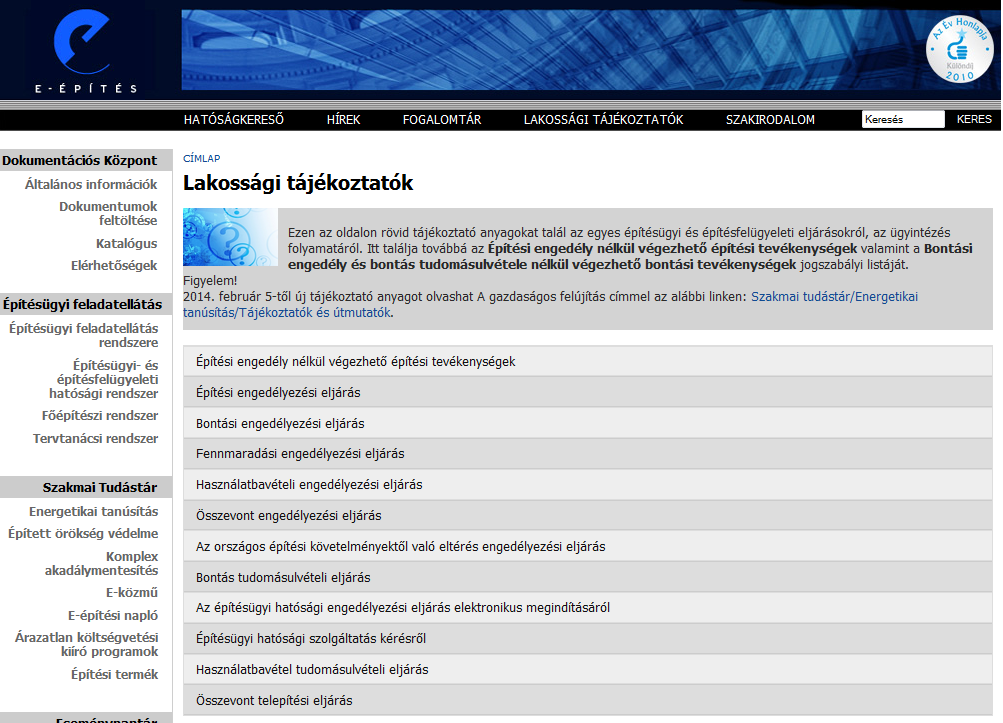Viewport: 1003px width, 723px height.
Task: Expand the elektronikus megindításáról row
Action: click(587, 607)
